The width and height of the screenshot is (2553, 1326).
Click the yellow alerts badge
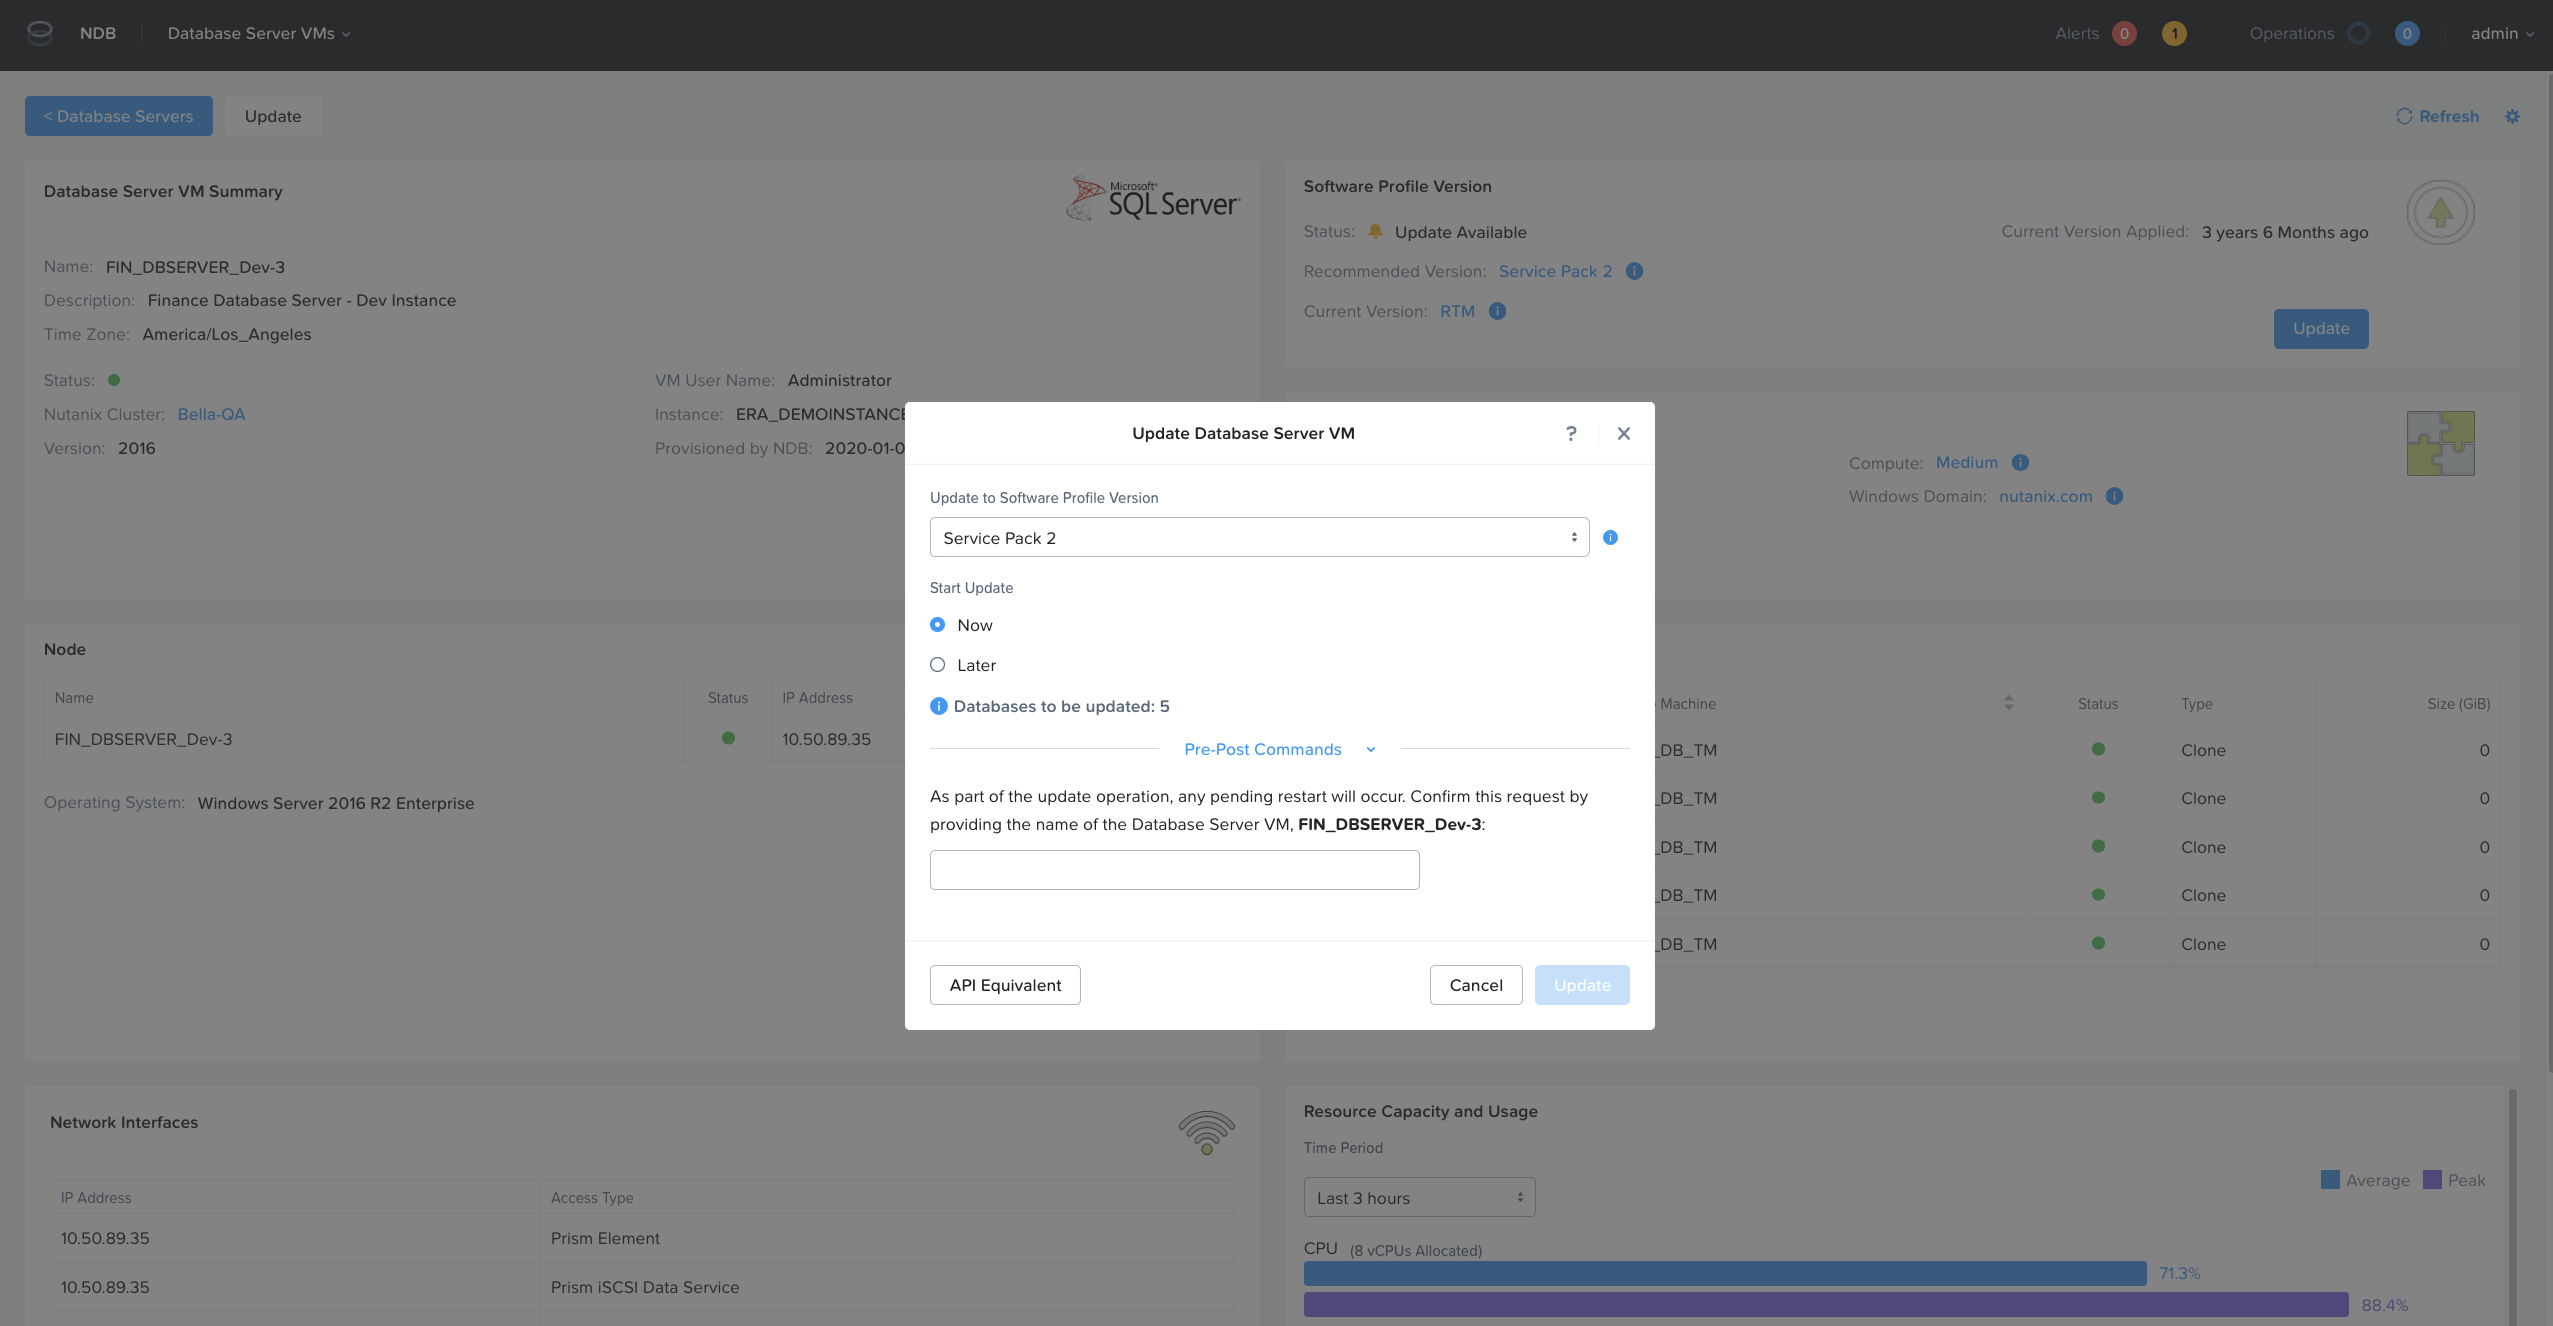2173,34
